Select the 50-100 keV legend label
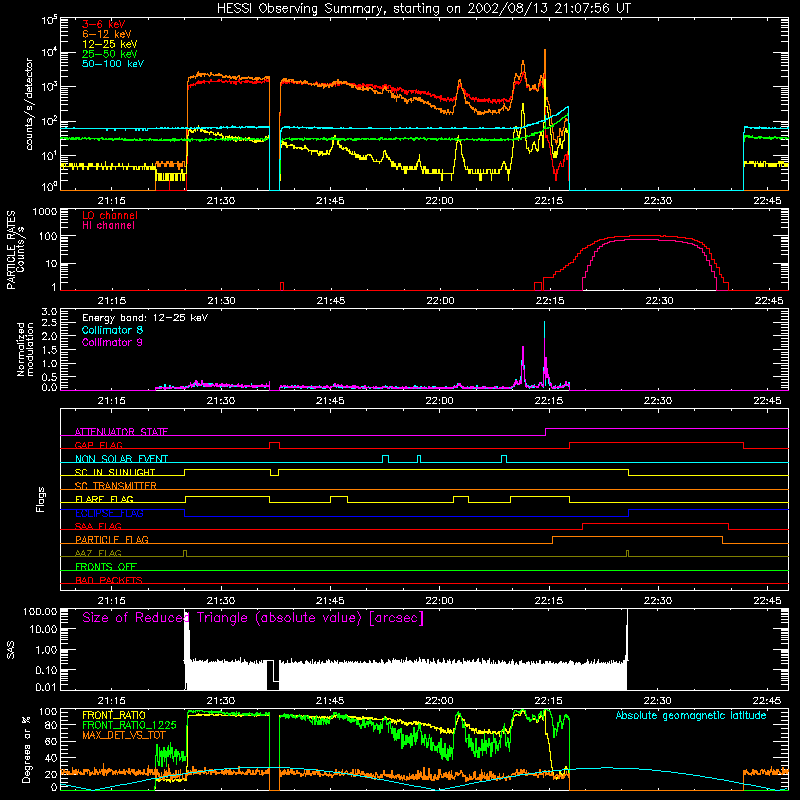This screenshot has width=800, height=800. 113,64
